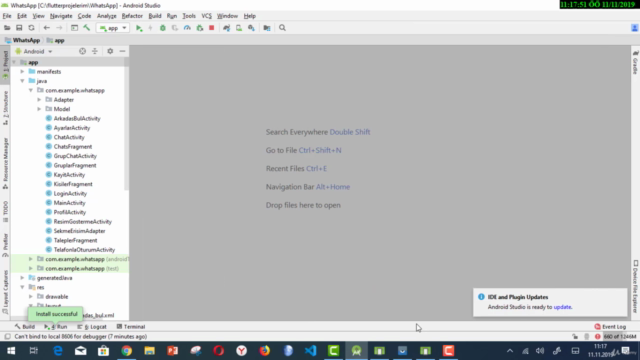Viewport: 640px width, 360px height.
Task: Expand the generatedJava folder
Action: point(22,278)
